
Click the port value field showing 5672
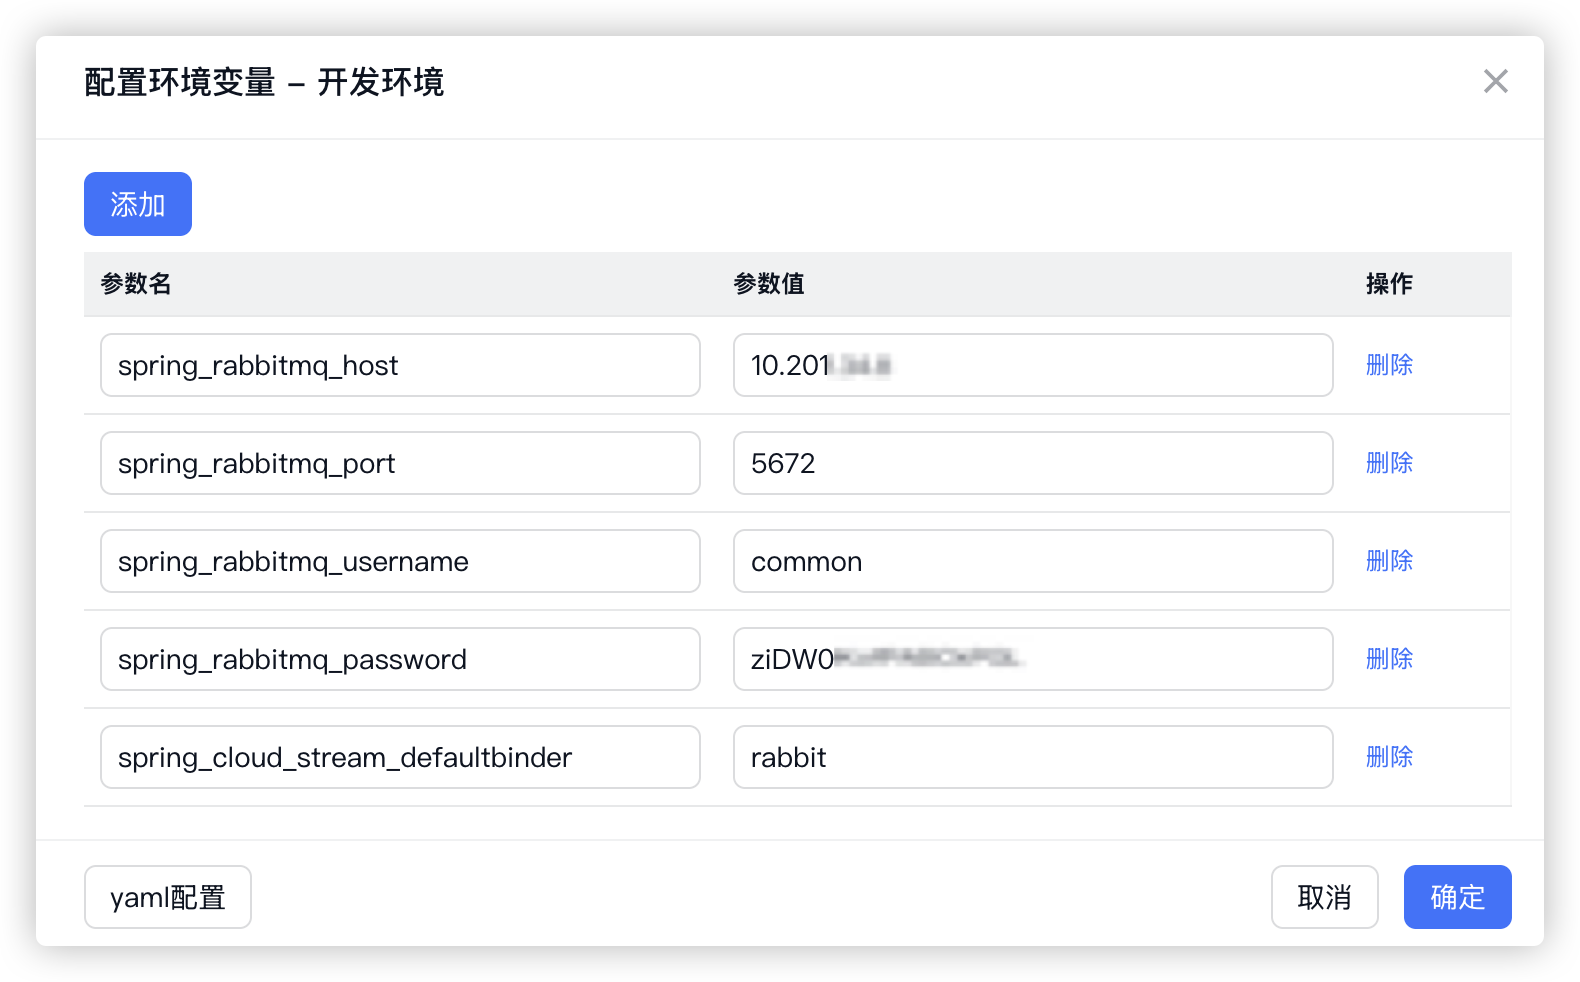click(1032, 463)
